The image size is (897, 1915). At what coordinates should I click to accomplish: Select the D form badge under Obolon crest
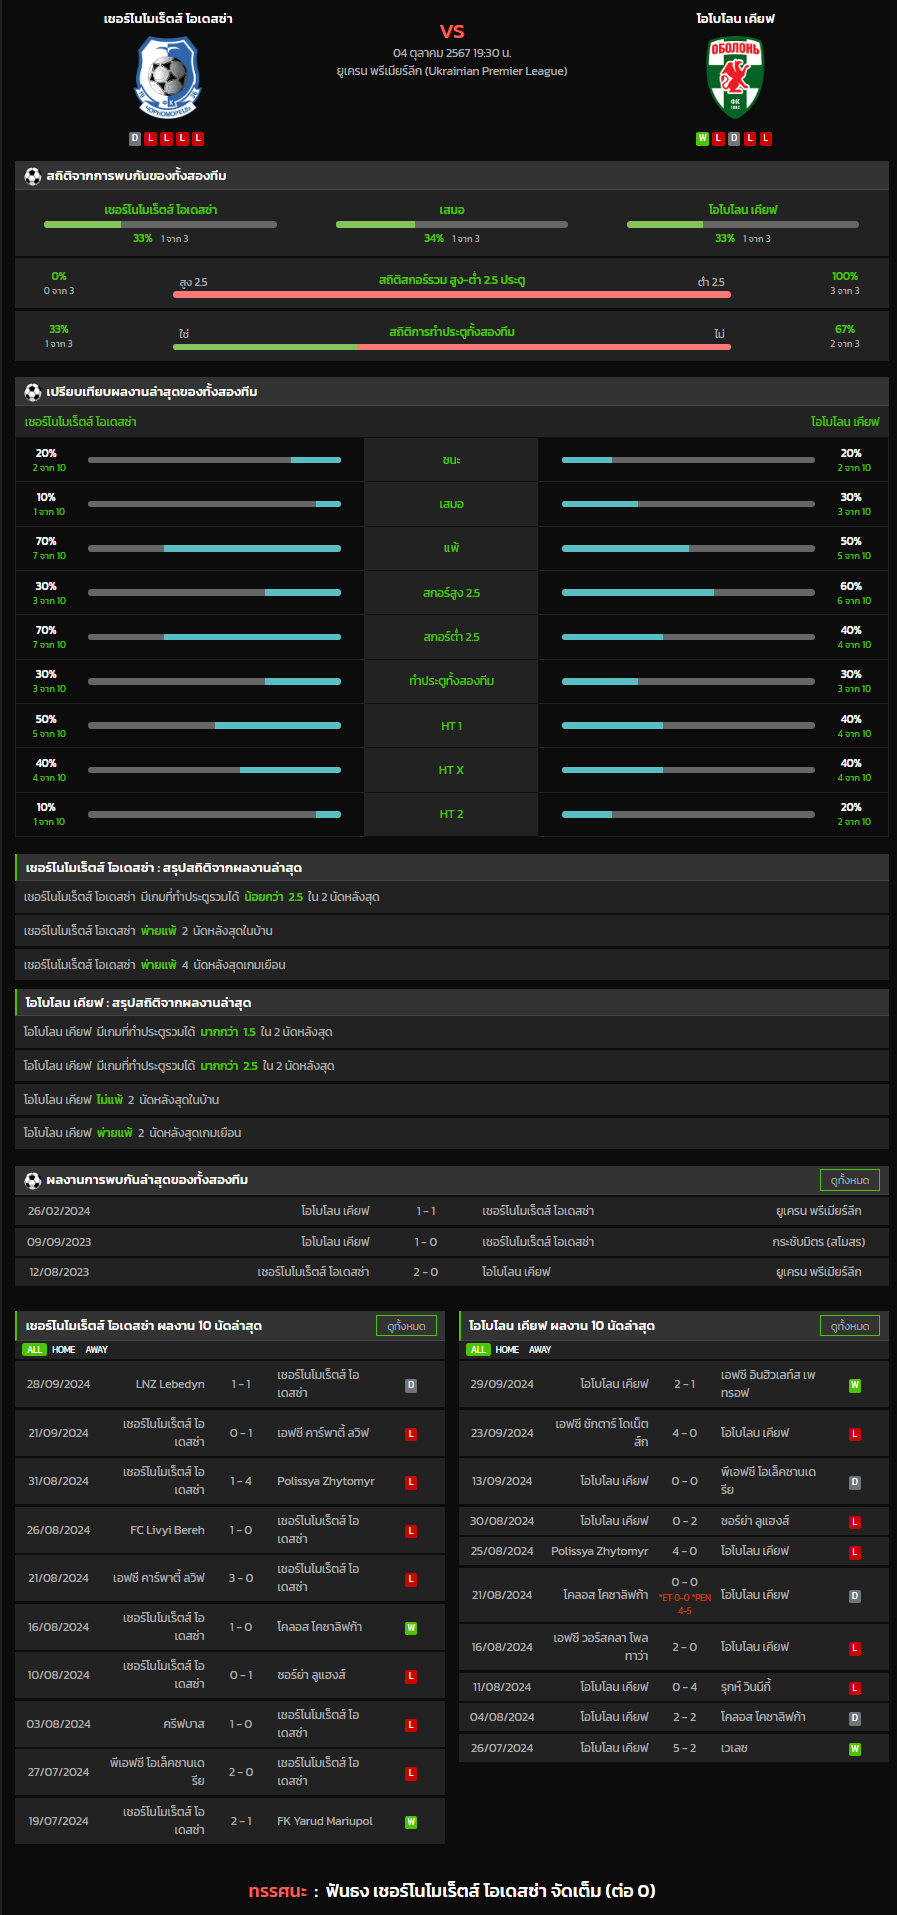pyautogui.click(x=734, y=139)
